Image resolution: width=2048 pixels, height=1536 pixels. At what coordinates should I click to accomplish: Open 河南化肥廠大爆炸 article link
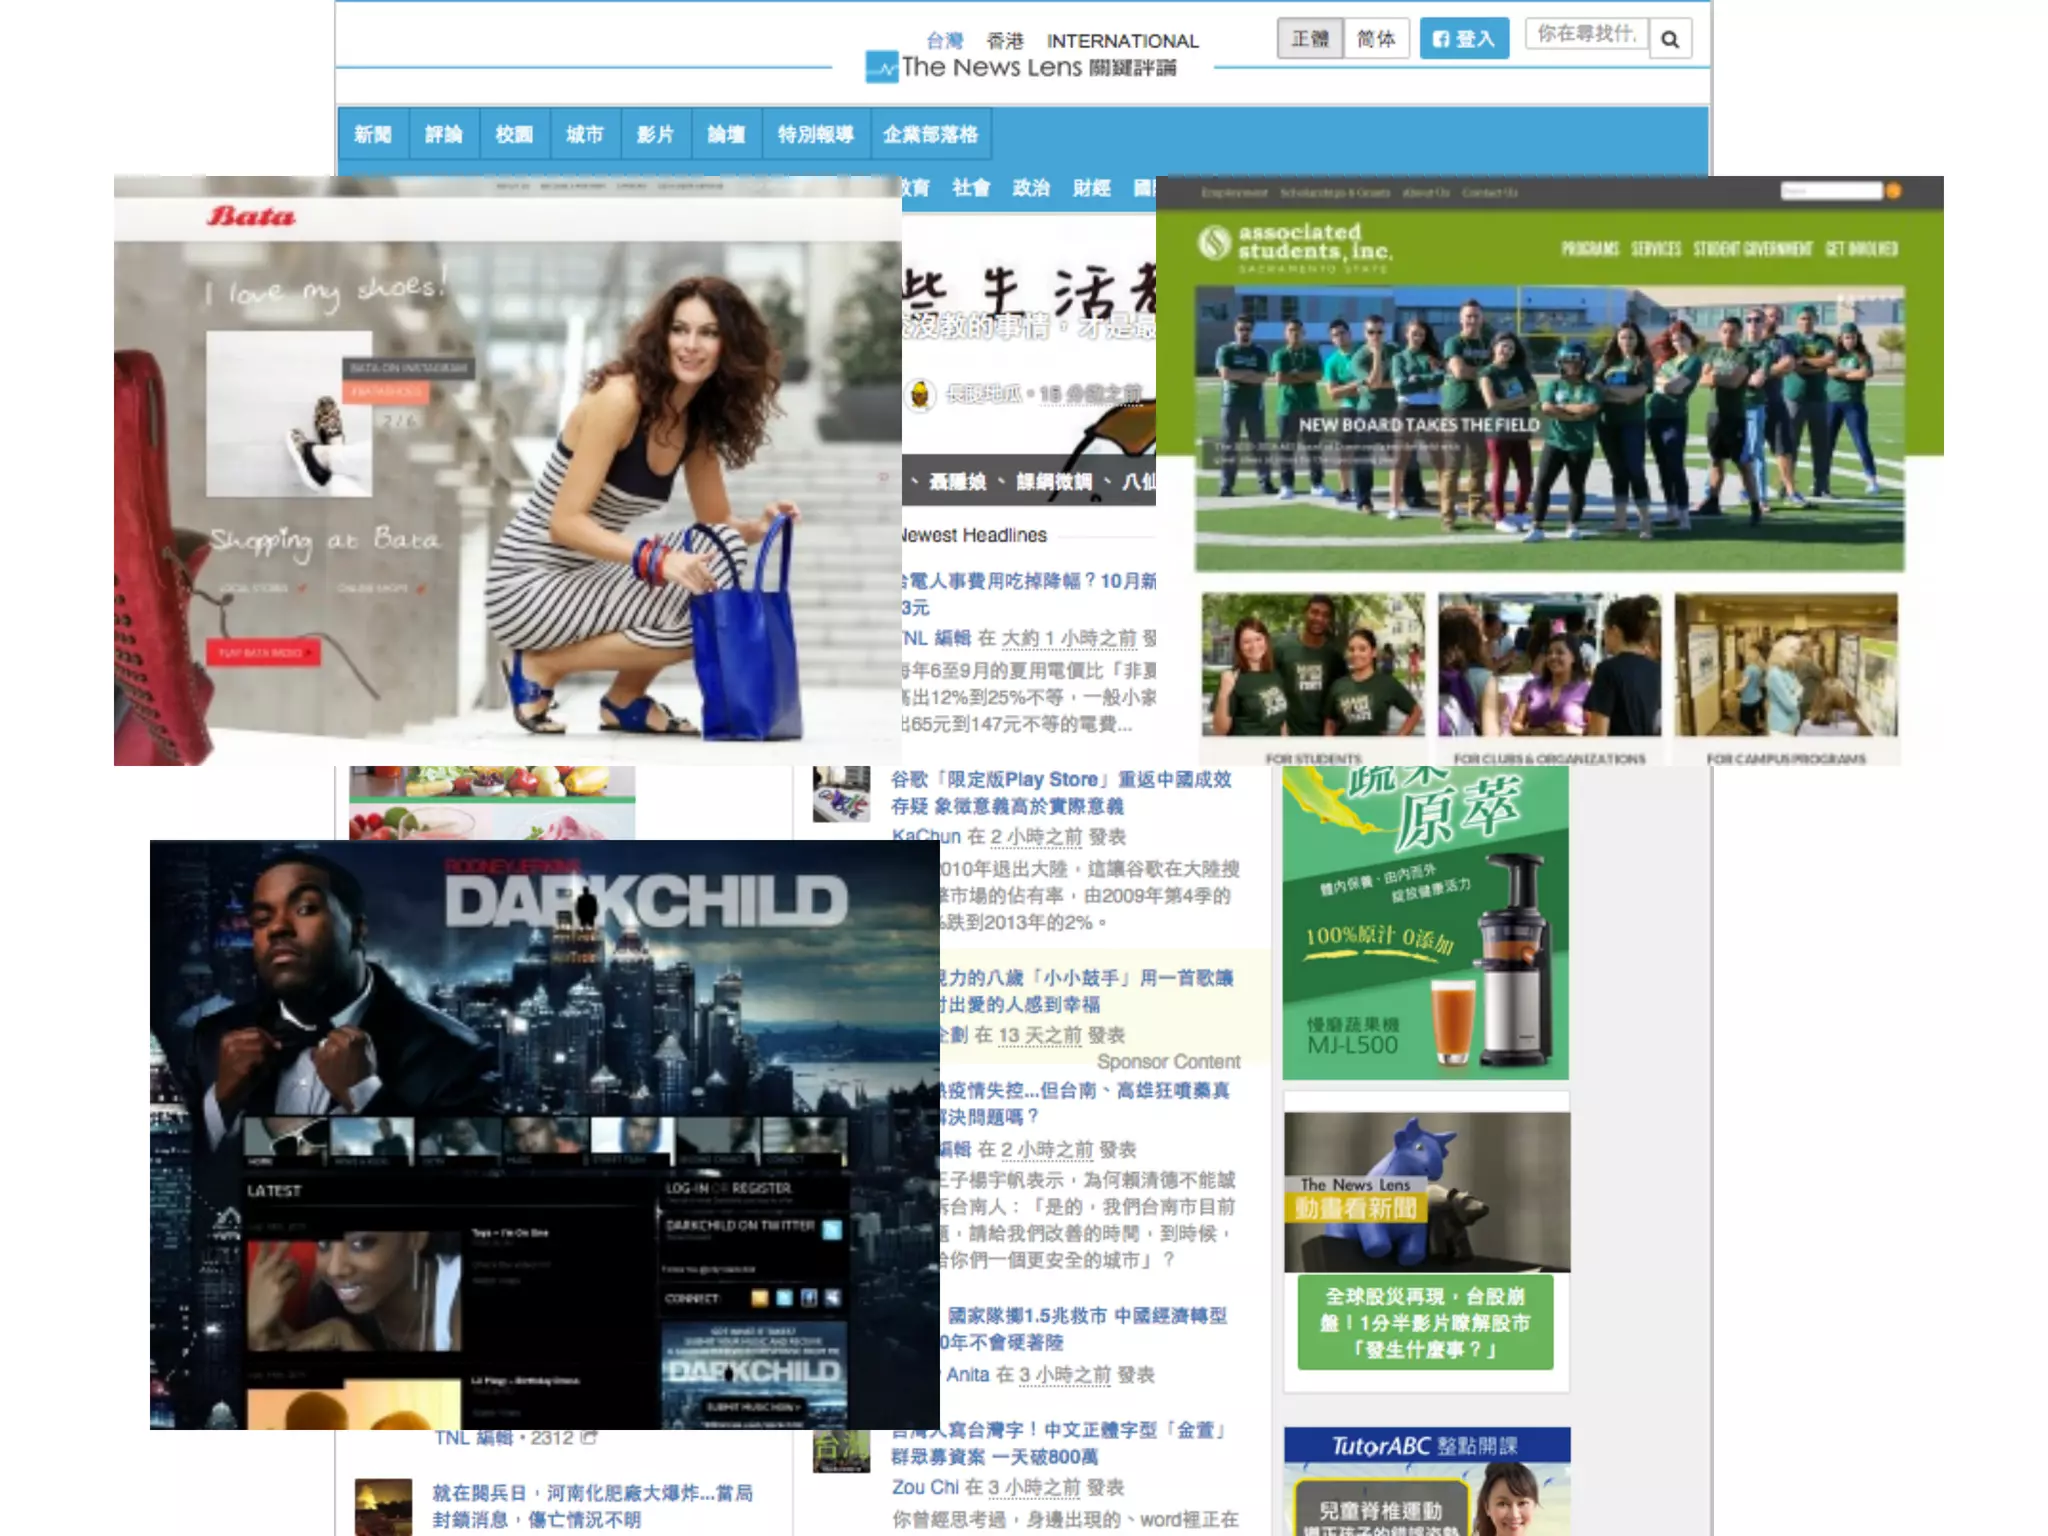592,1506
